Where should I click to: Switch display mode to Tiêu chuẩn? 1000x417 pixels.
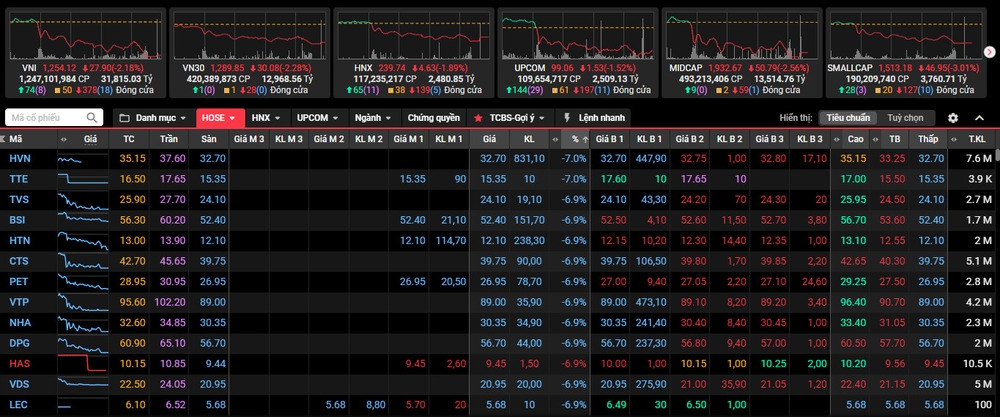pos(848,118)
